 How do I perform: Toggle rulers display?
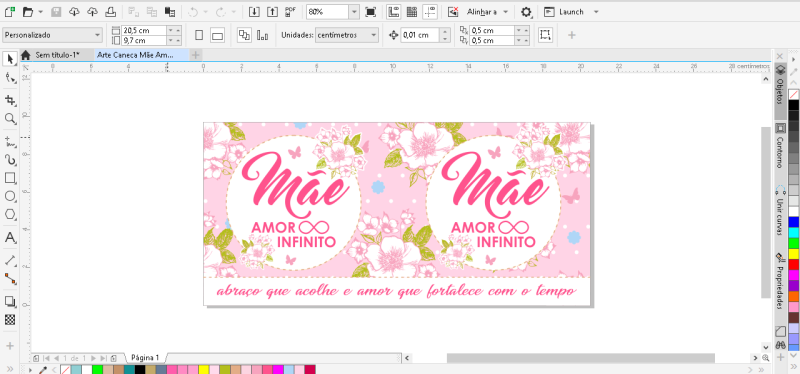coord(393,11)
